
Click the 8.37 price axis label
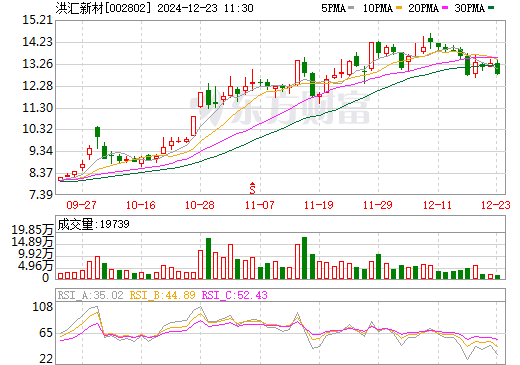(41, 173)
